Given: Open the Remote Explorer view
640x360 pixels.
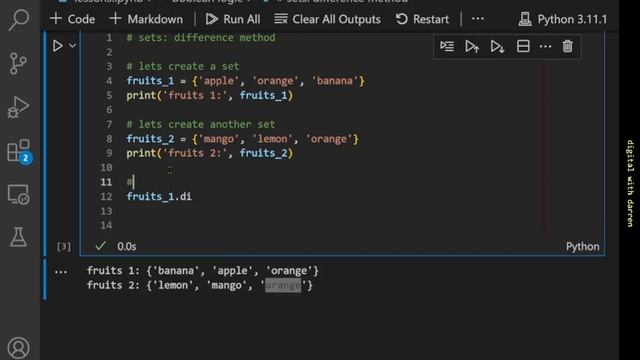Looking at the screenshot, I should (18, 194).
